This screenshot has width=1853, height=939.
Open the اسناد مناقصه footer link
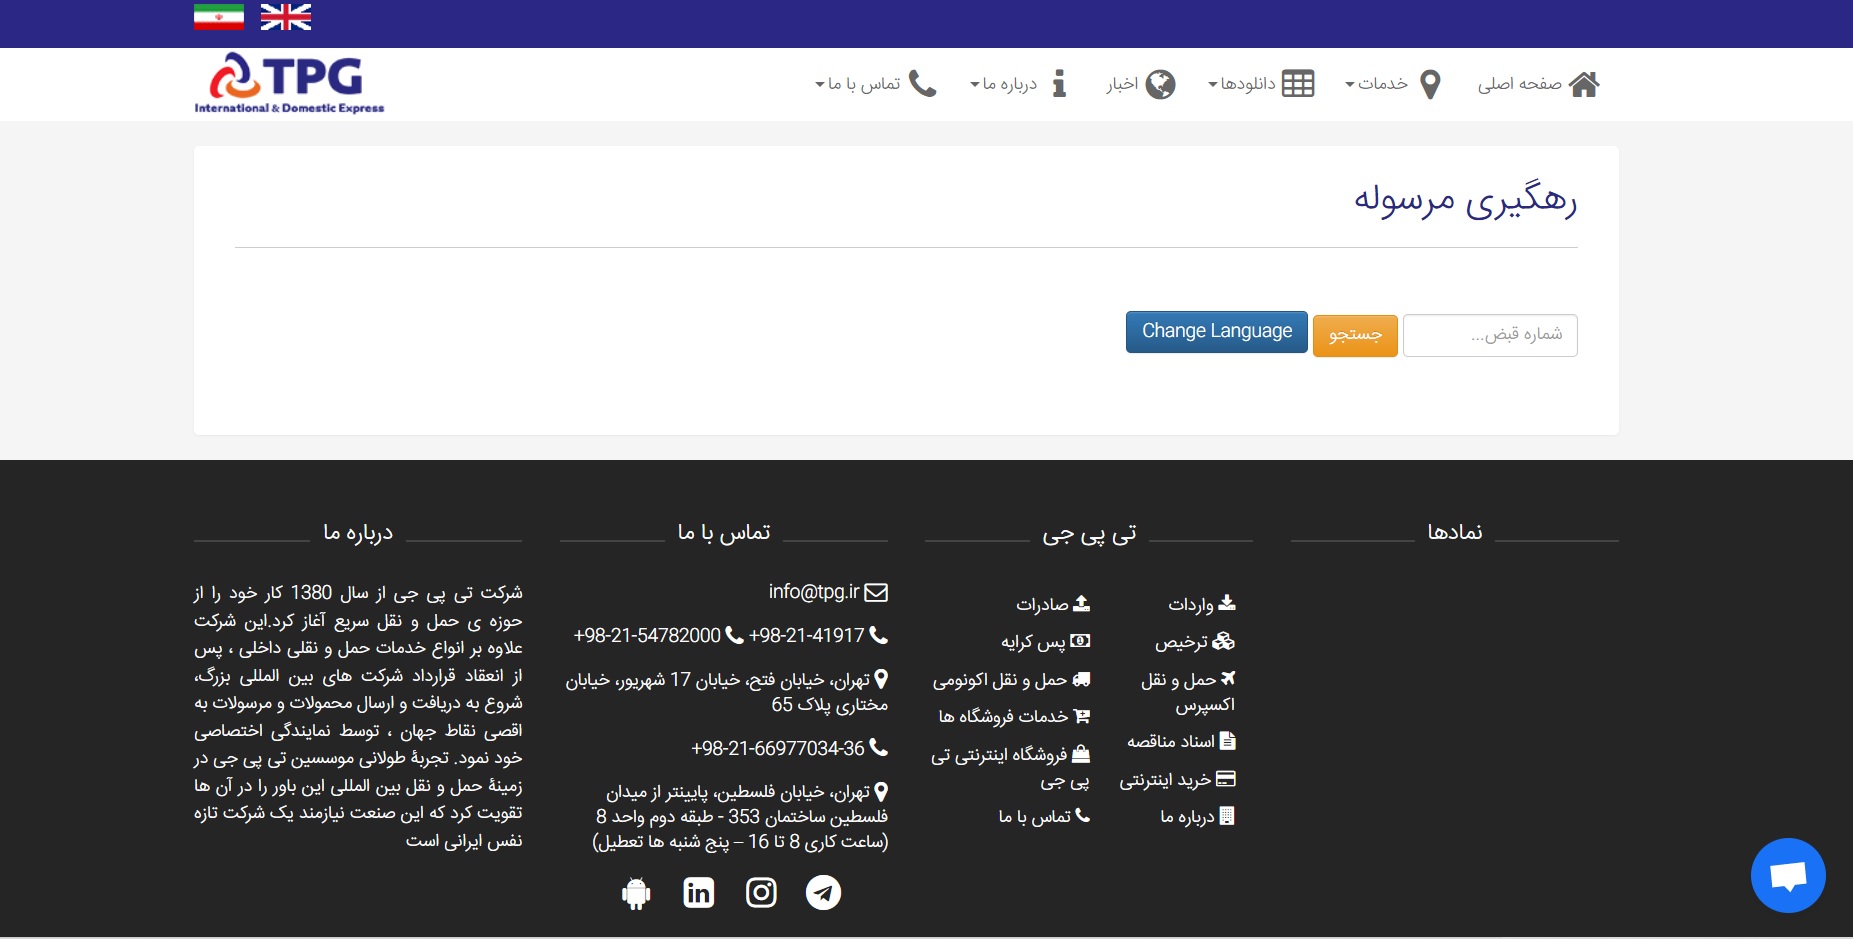tap(1171, 741)
